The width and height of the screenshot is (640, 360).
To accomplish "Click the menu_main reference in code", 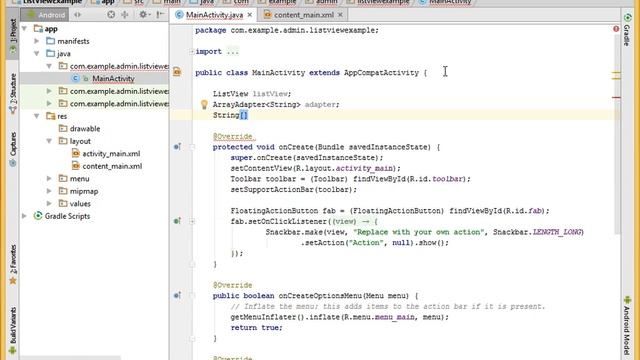I will (395, 317).
